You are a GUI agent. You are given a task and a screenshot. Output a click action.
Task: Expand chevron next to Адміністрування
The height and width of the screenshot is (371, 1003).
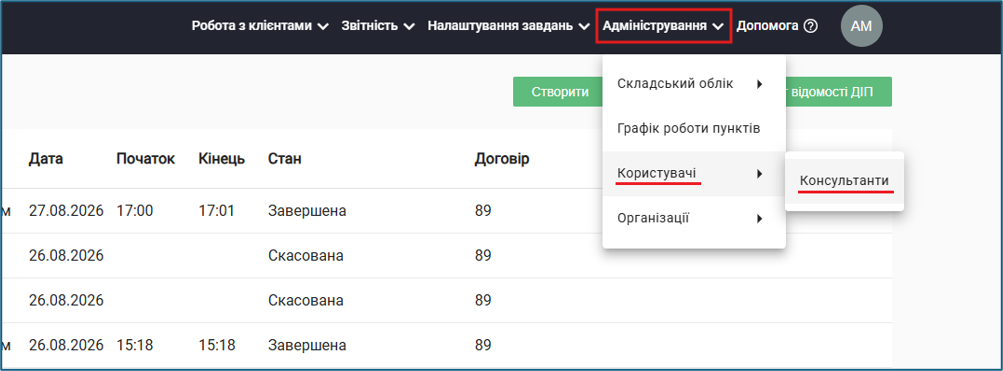[x=718, y=27]
